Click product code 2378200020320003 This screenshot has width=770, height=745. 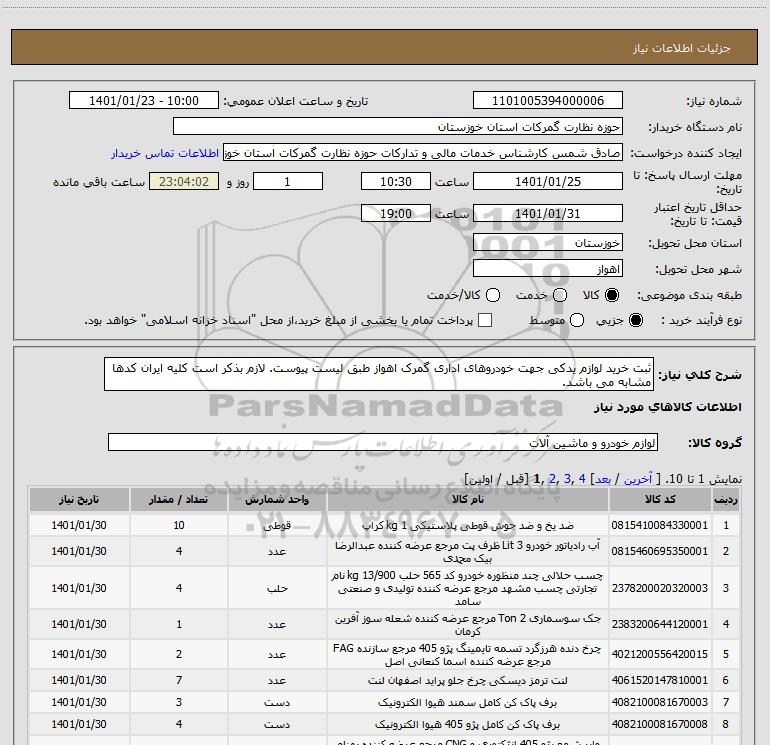[660, 588]
